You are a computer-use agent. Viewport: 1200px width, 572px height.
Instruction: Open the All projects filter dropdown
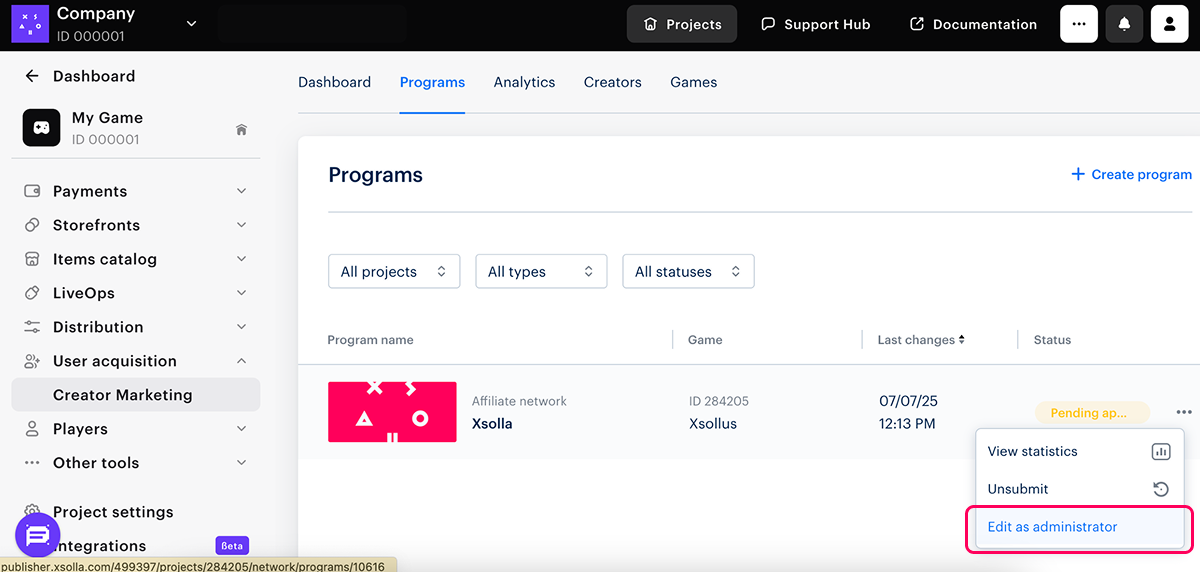click(x=394, y=271)
